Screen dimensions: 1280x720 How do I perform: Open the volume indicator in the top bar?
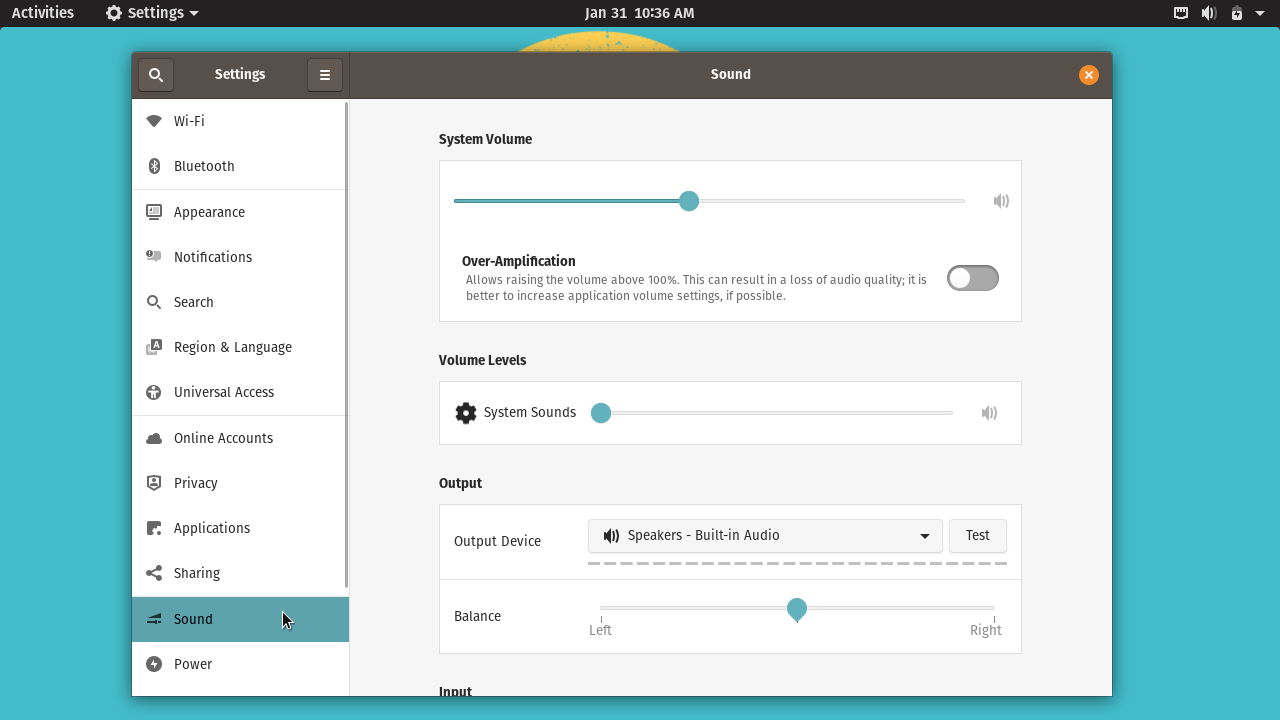click(1209, 13)
